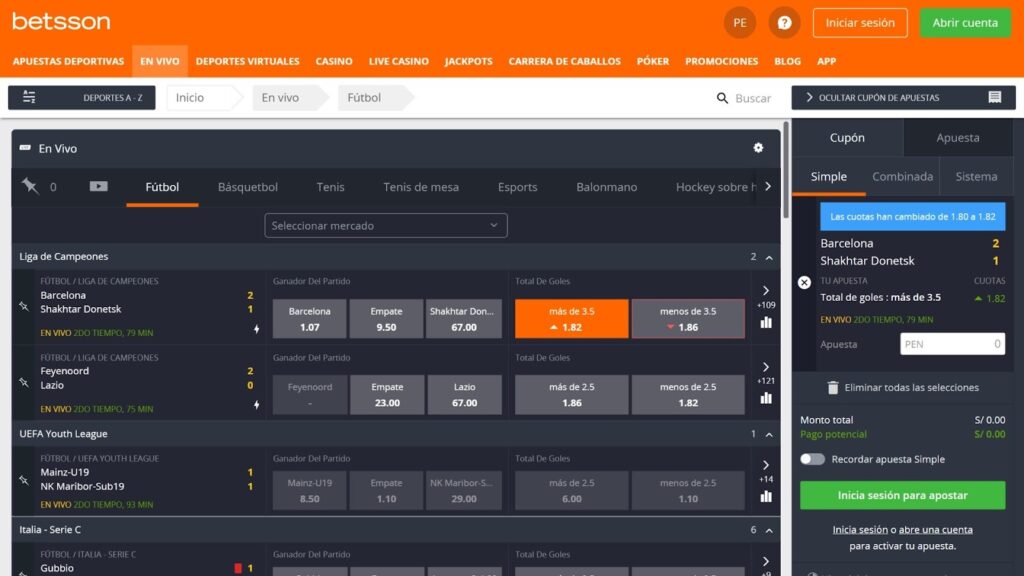Click the search magnifier icon
This screenshot has height=576, width=1024.
[x=722, y=98]
